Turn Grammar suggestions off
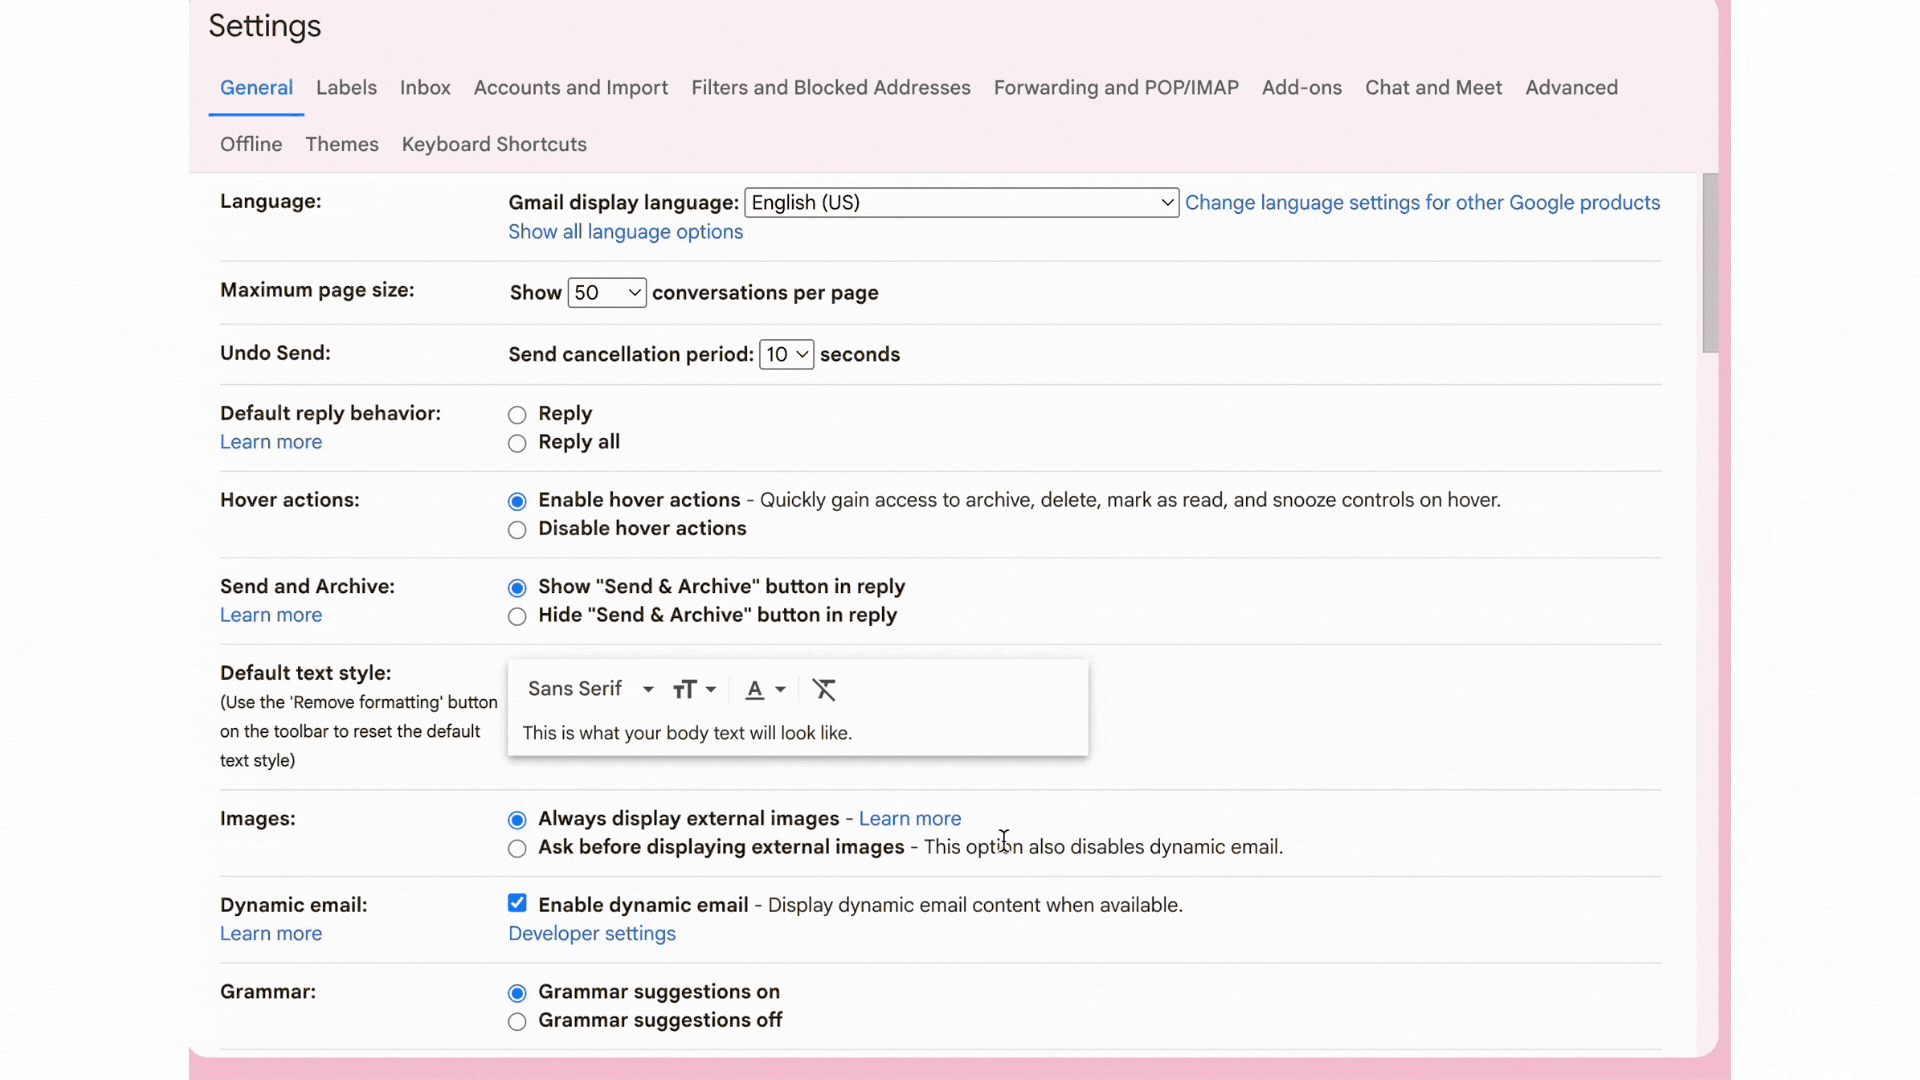Image resolution: width=1920 pixels, height=1080 pixels. [x=517, y=1022]
